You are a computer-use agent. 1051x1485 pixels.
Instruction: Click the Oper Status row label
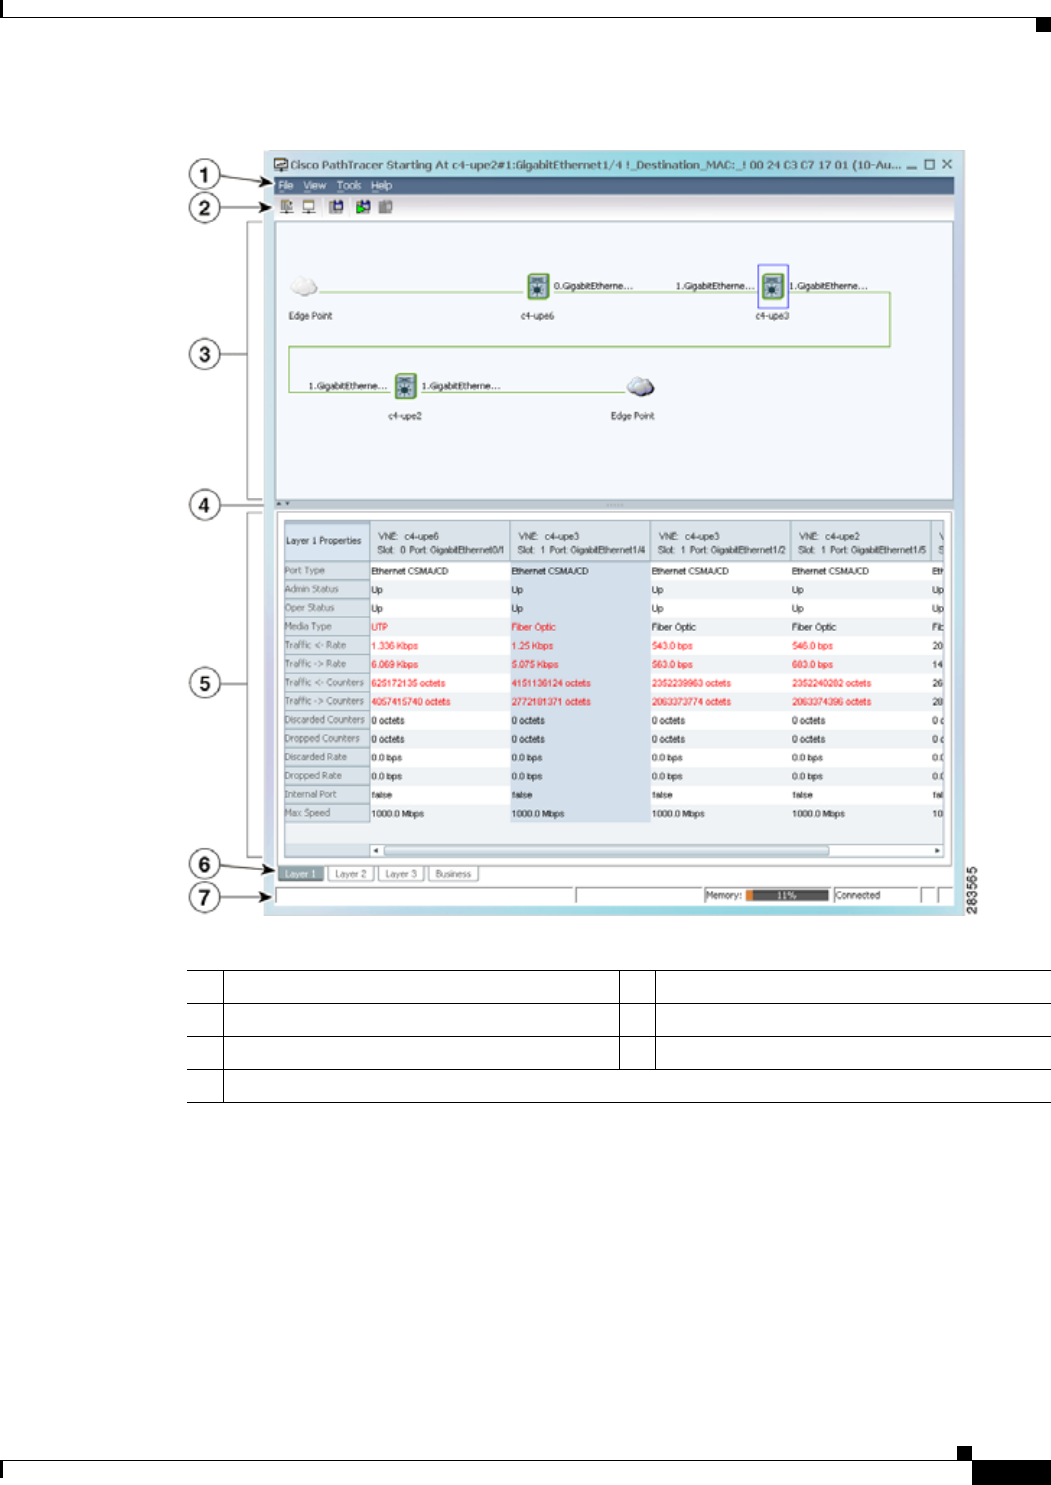(327, 608)
